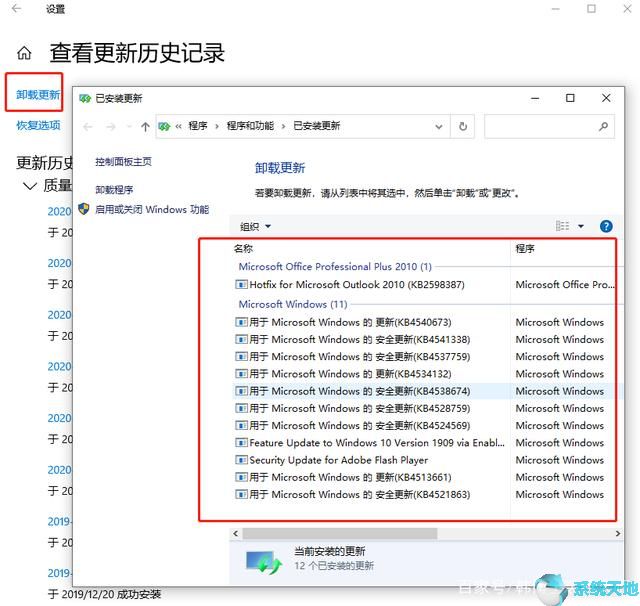Click the horizontal scrollbar left arrow
The image size is (640, 606).
(236, 533)
